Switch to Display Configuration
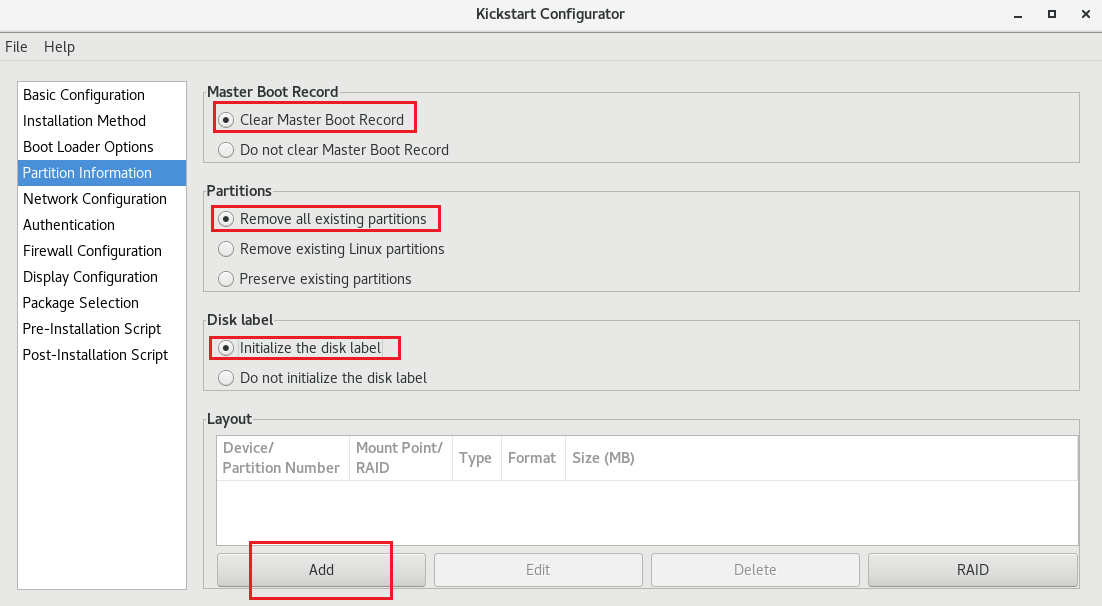This screenshot has width=1102, height=606. click(91, 276)
